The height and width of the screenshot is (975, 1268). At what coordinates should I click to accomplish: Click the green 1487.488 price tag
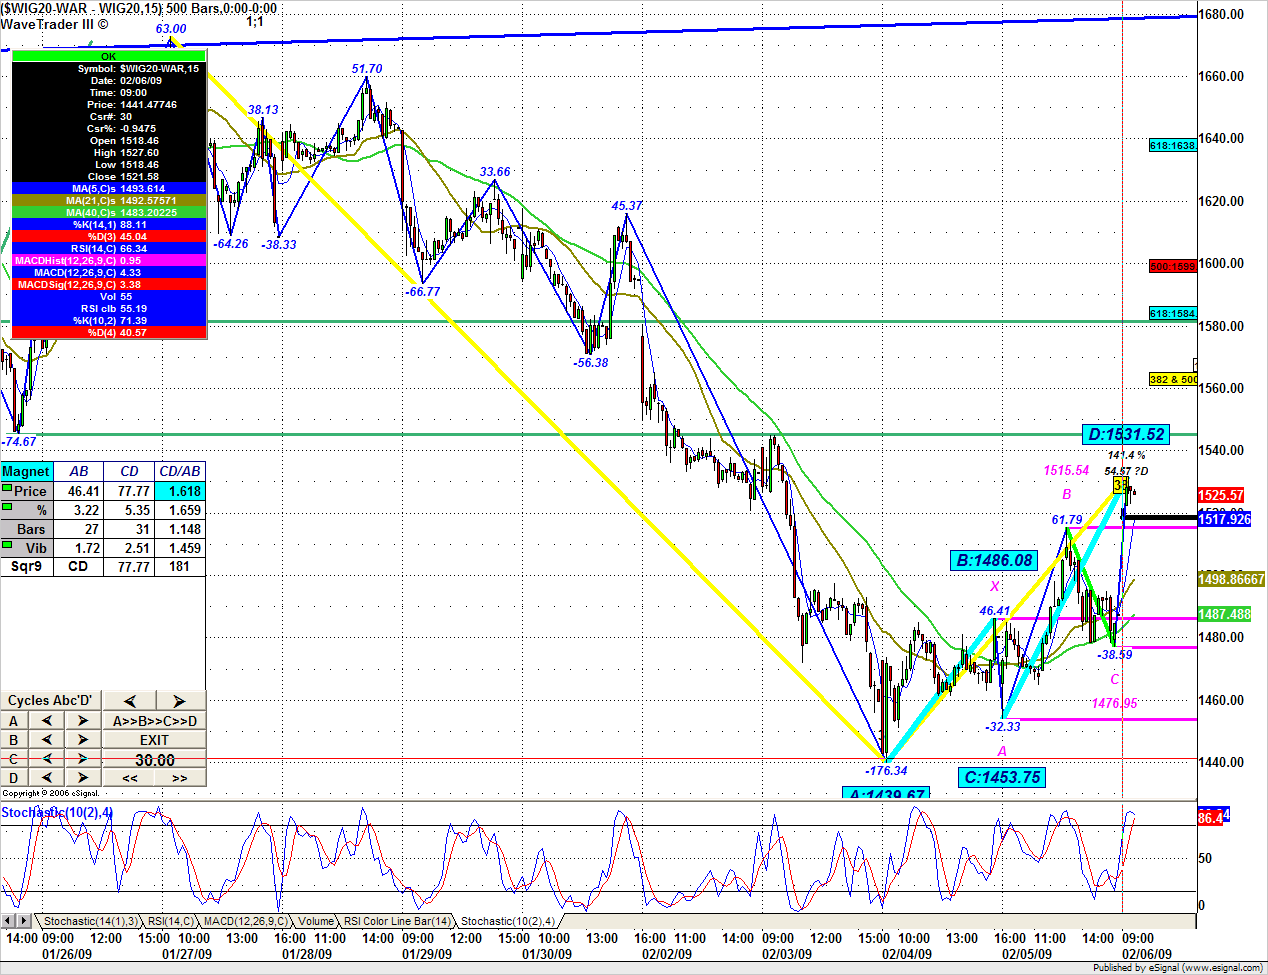[x=1225, y=614]
